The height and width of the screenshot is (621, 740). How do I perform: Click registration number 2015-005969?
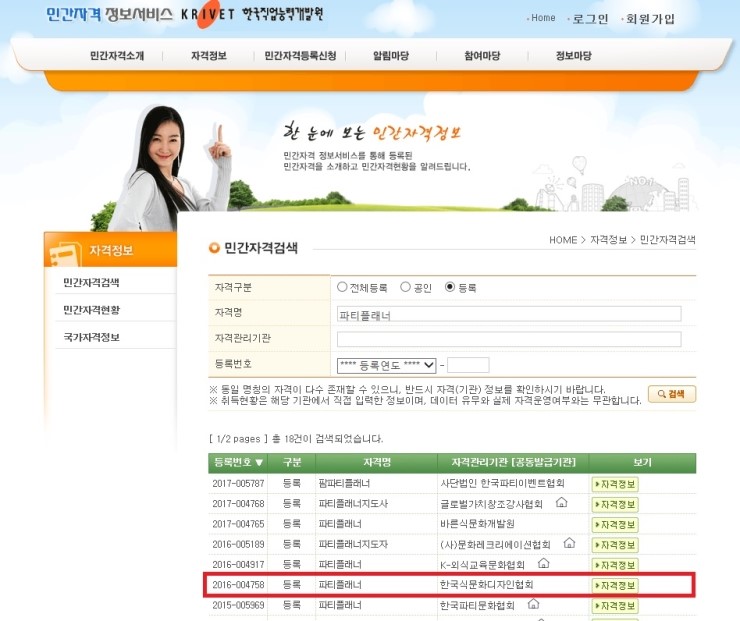point(238,605)
